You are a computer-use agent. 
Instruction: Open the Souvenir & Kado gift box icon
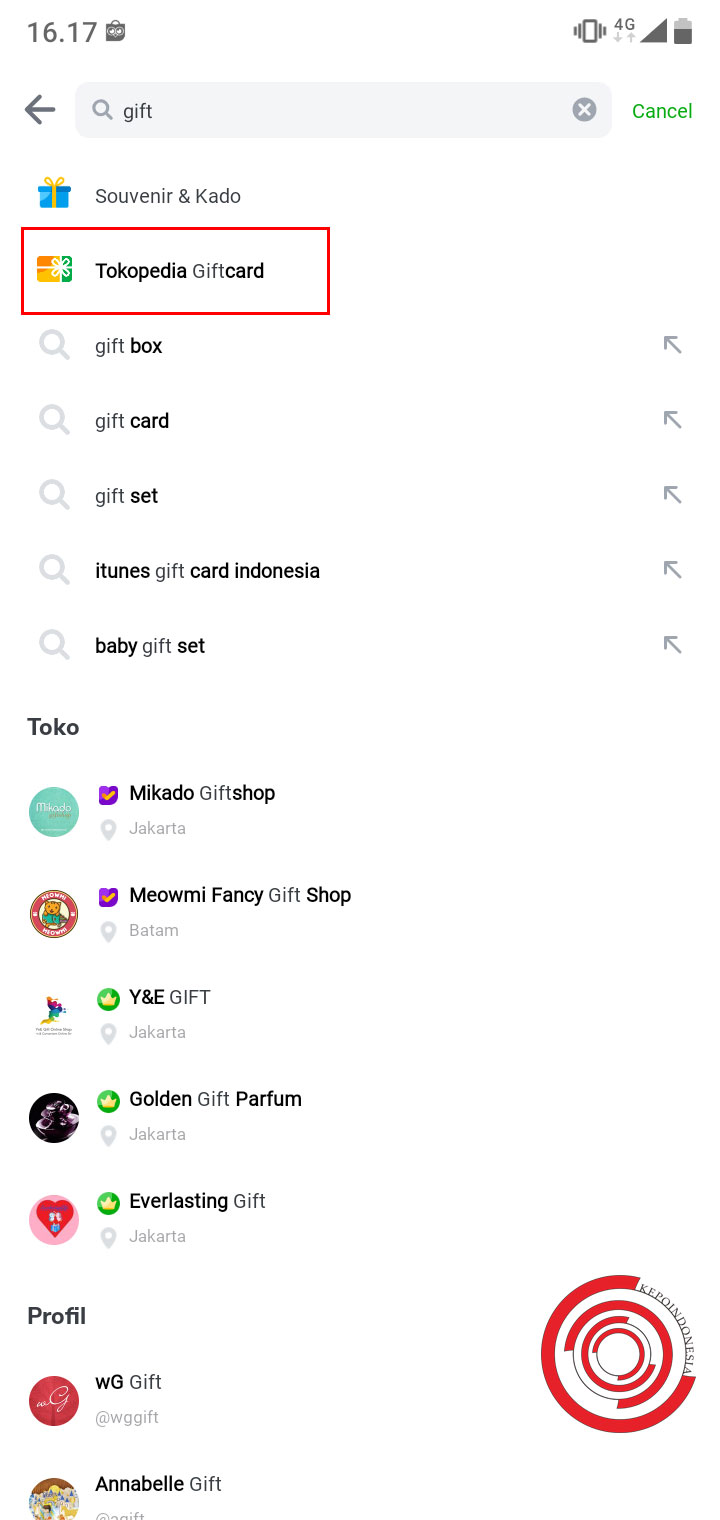coord(54,194)
